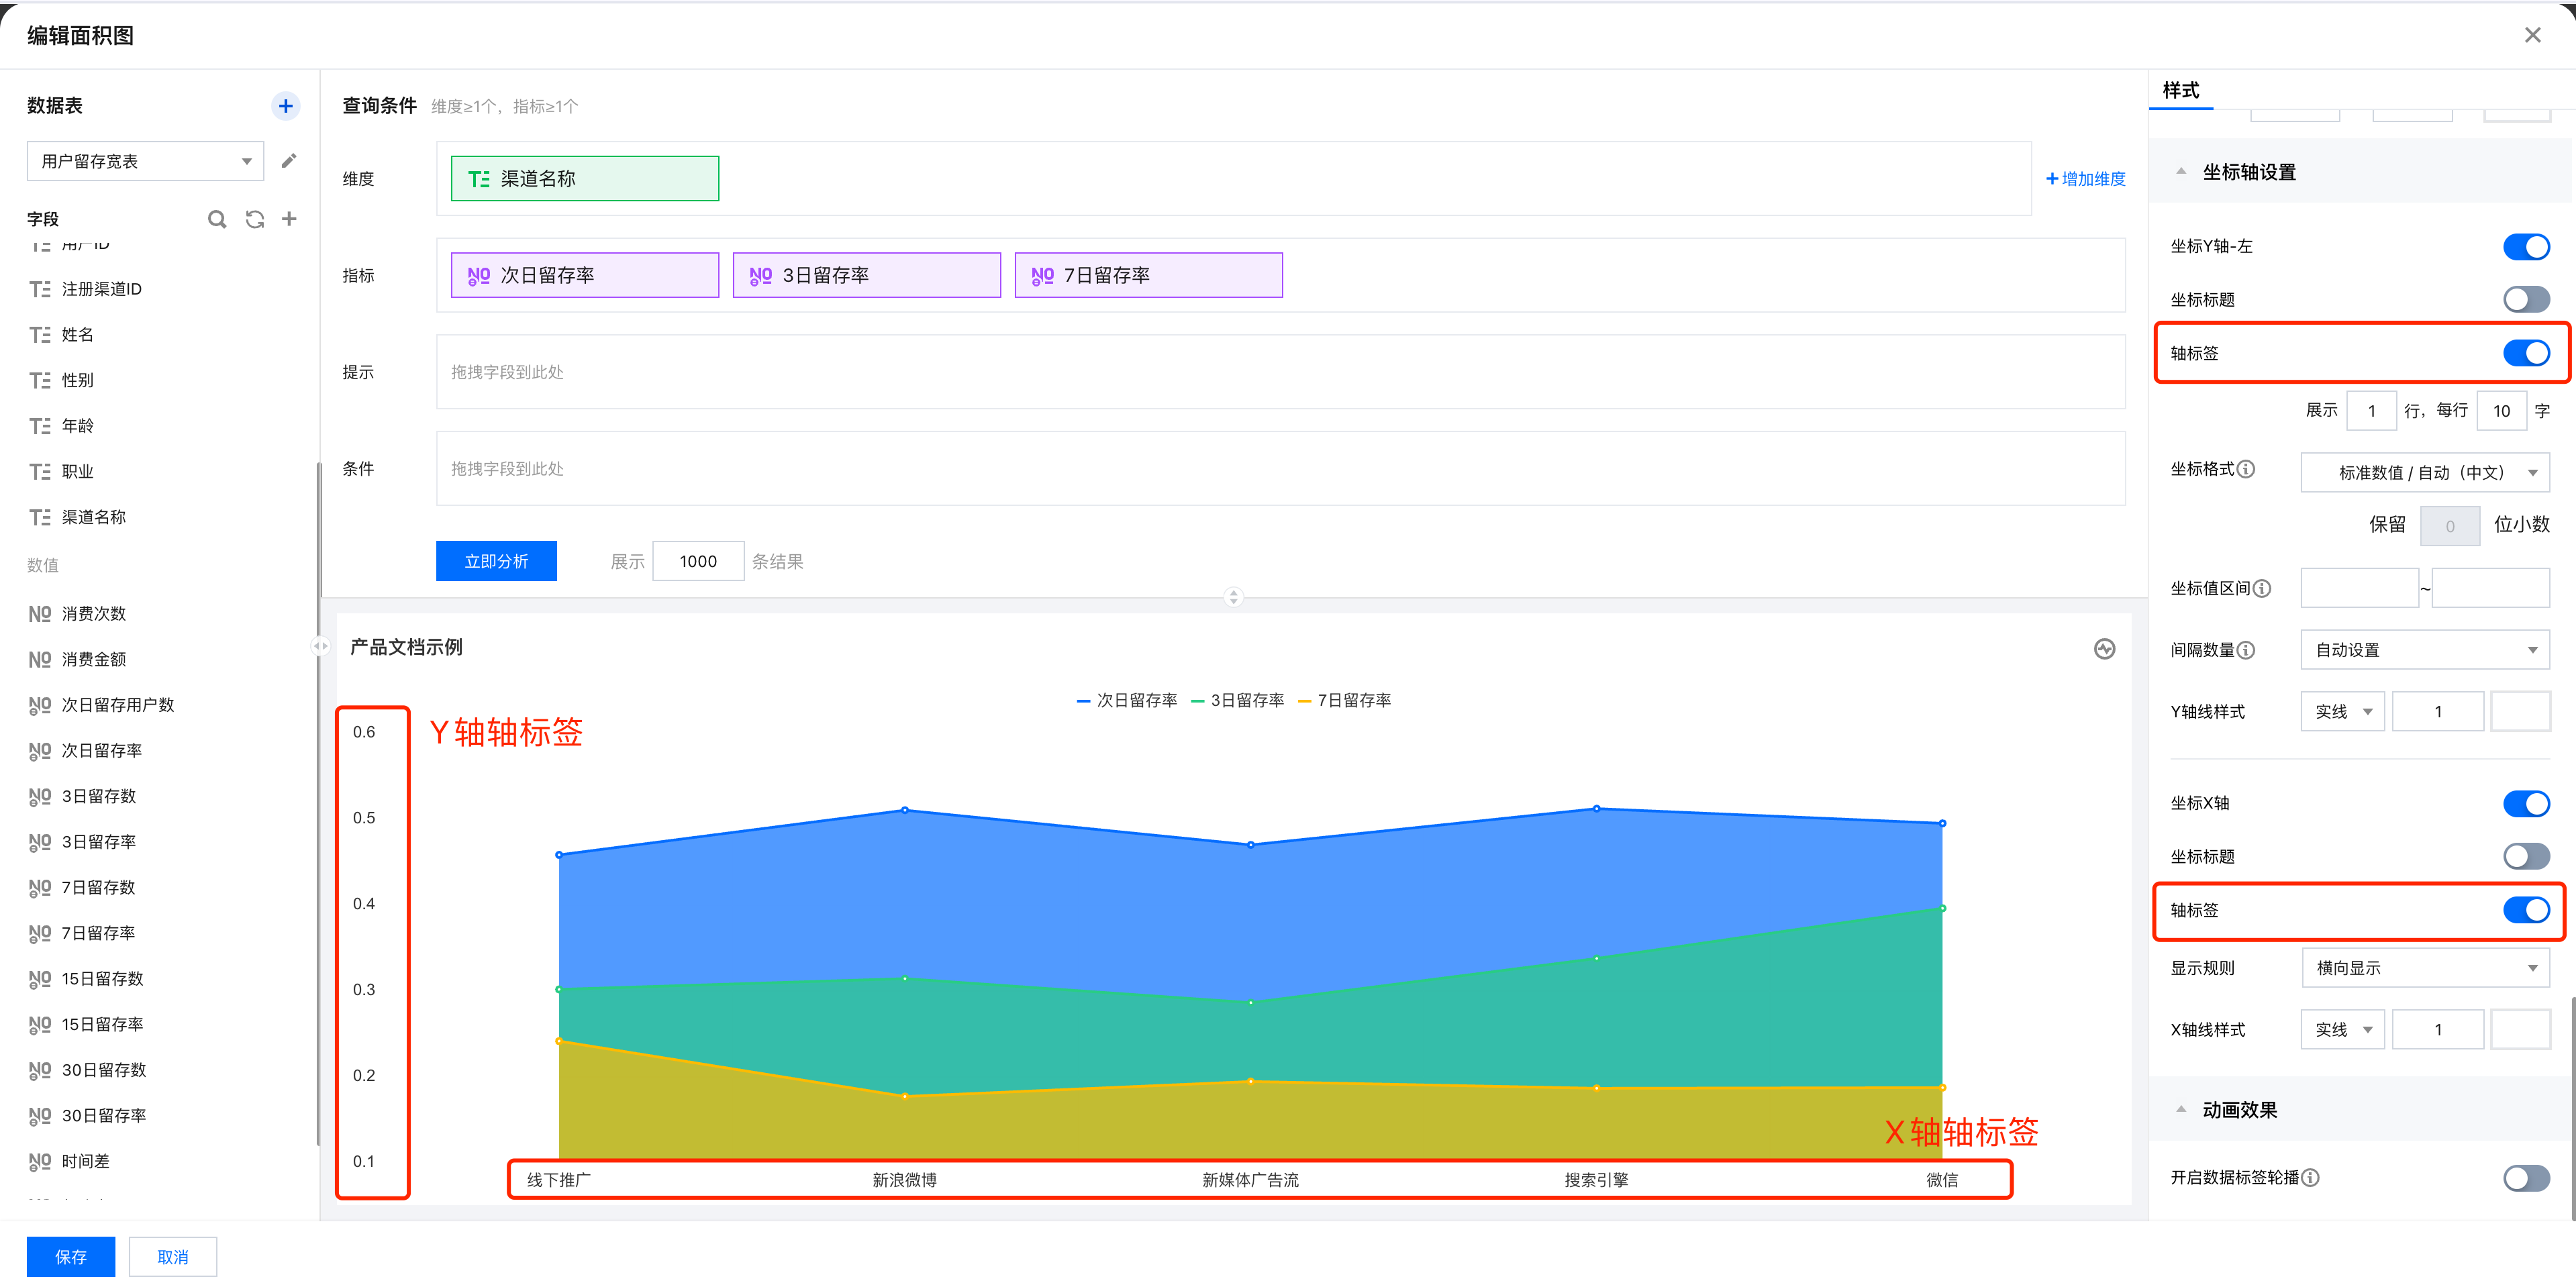
Task: Click the info icon next to 坐标格式
Action: click(2246, 469)
